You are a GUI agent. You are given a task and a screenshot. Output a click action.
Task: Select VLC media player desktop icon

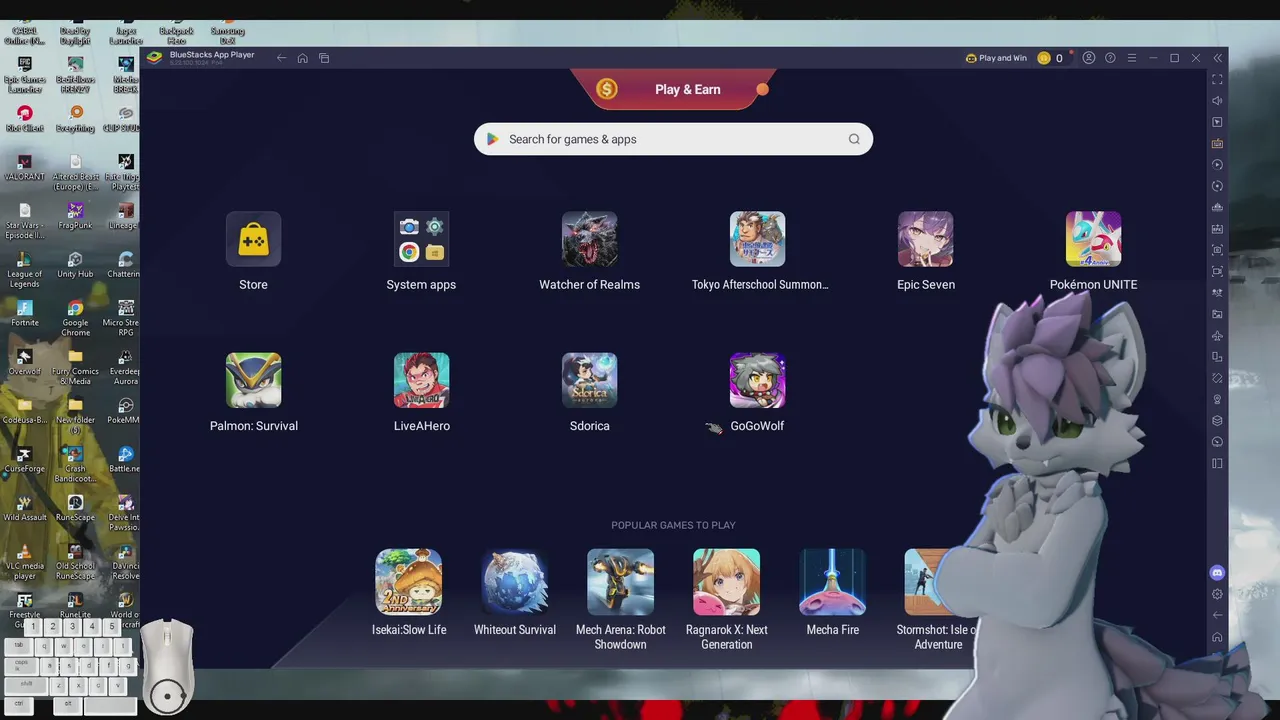pyautogui.click(x=25, y=562)
